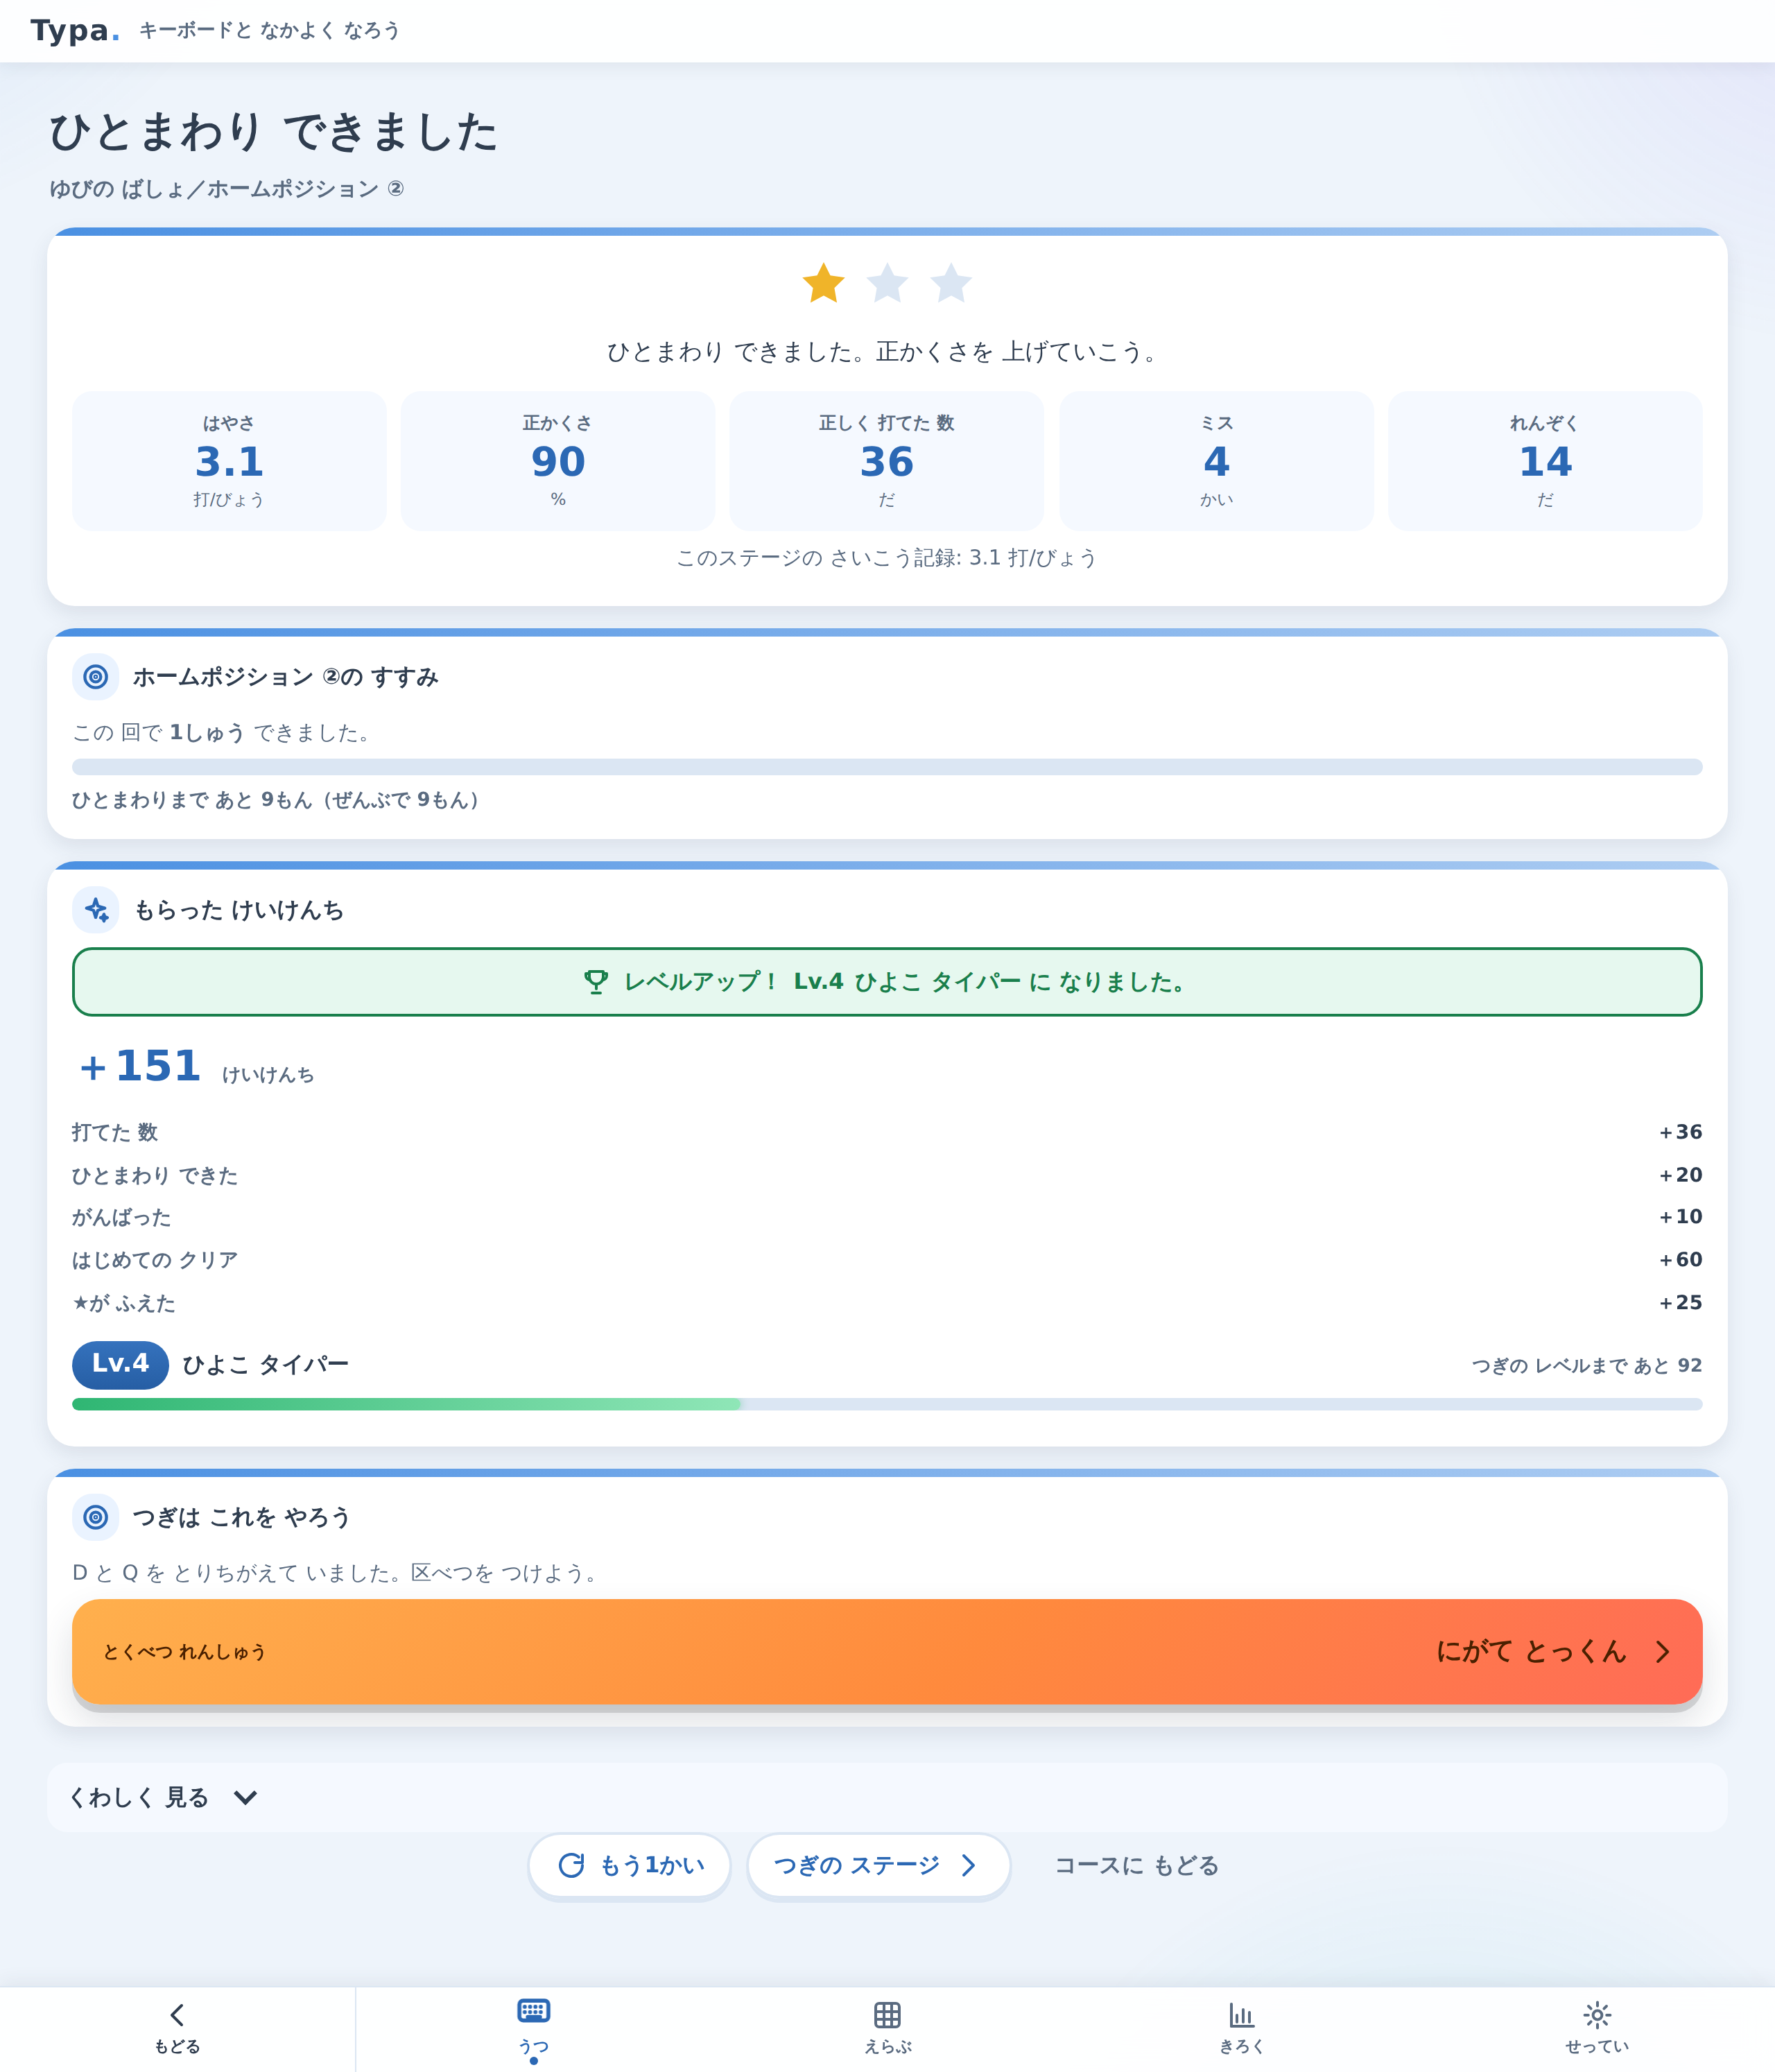The height and width of the screenshot is (2072, 1775).
Task: Retry with もう1かい button
Action: click(630, 1865)
